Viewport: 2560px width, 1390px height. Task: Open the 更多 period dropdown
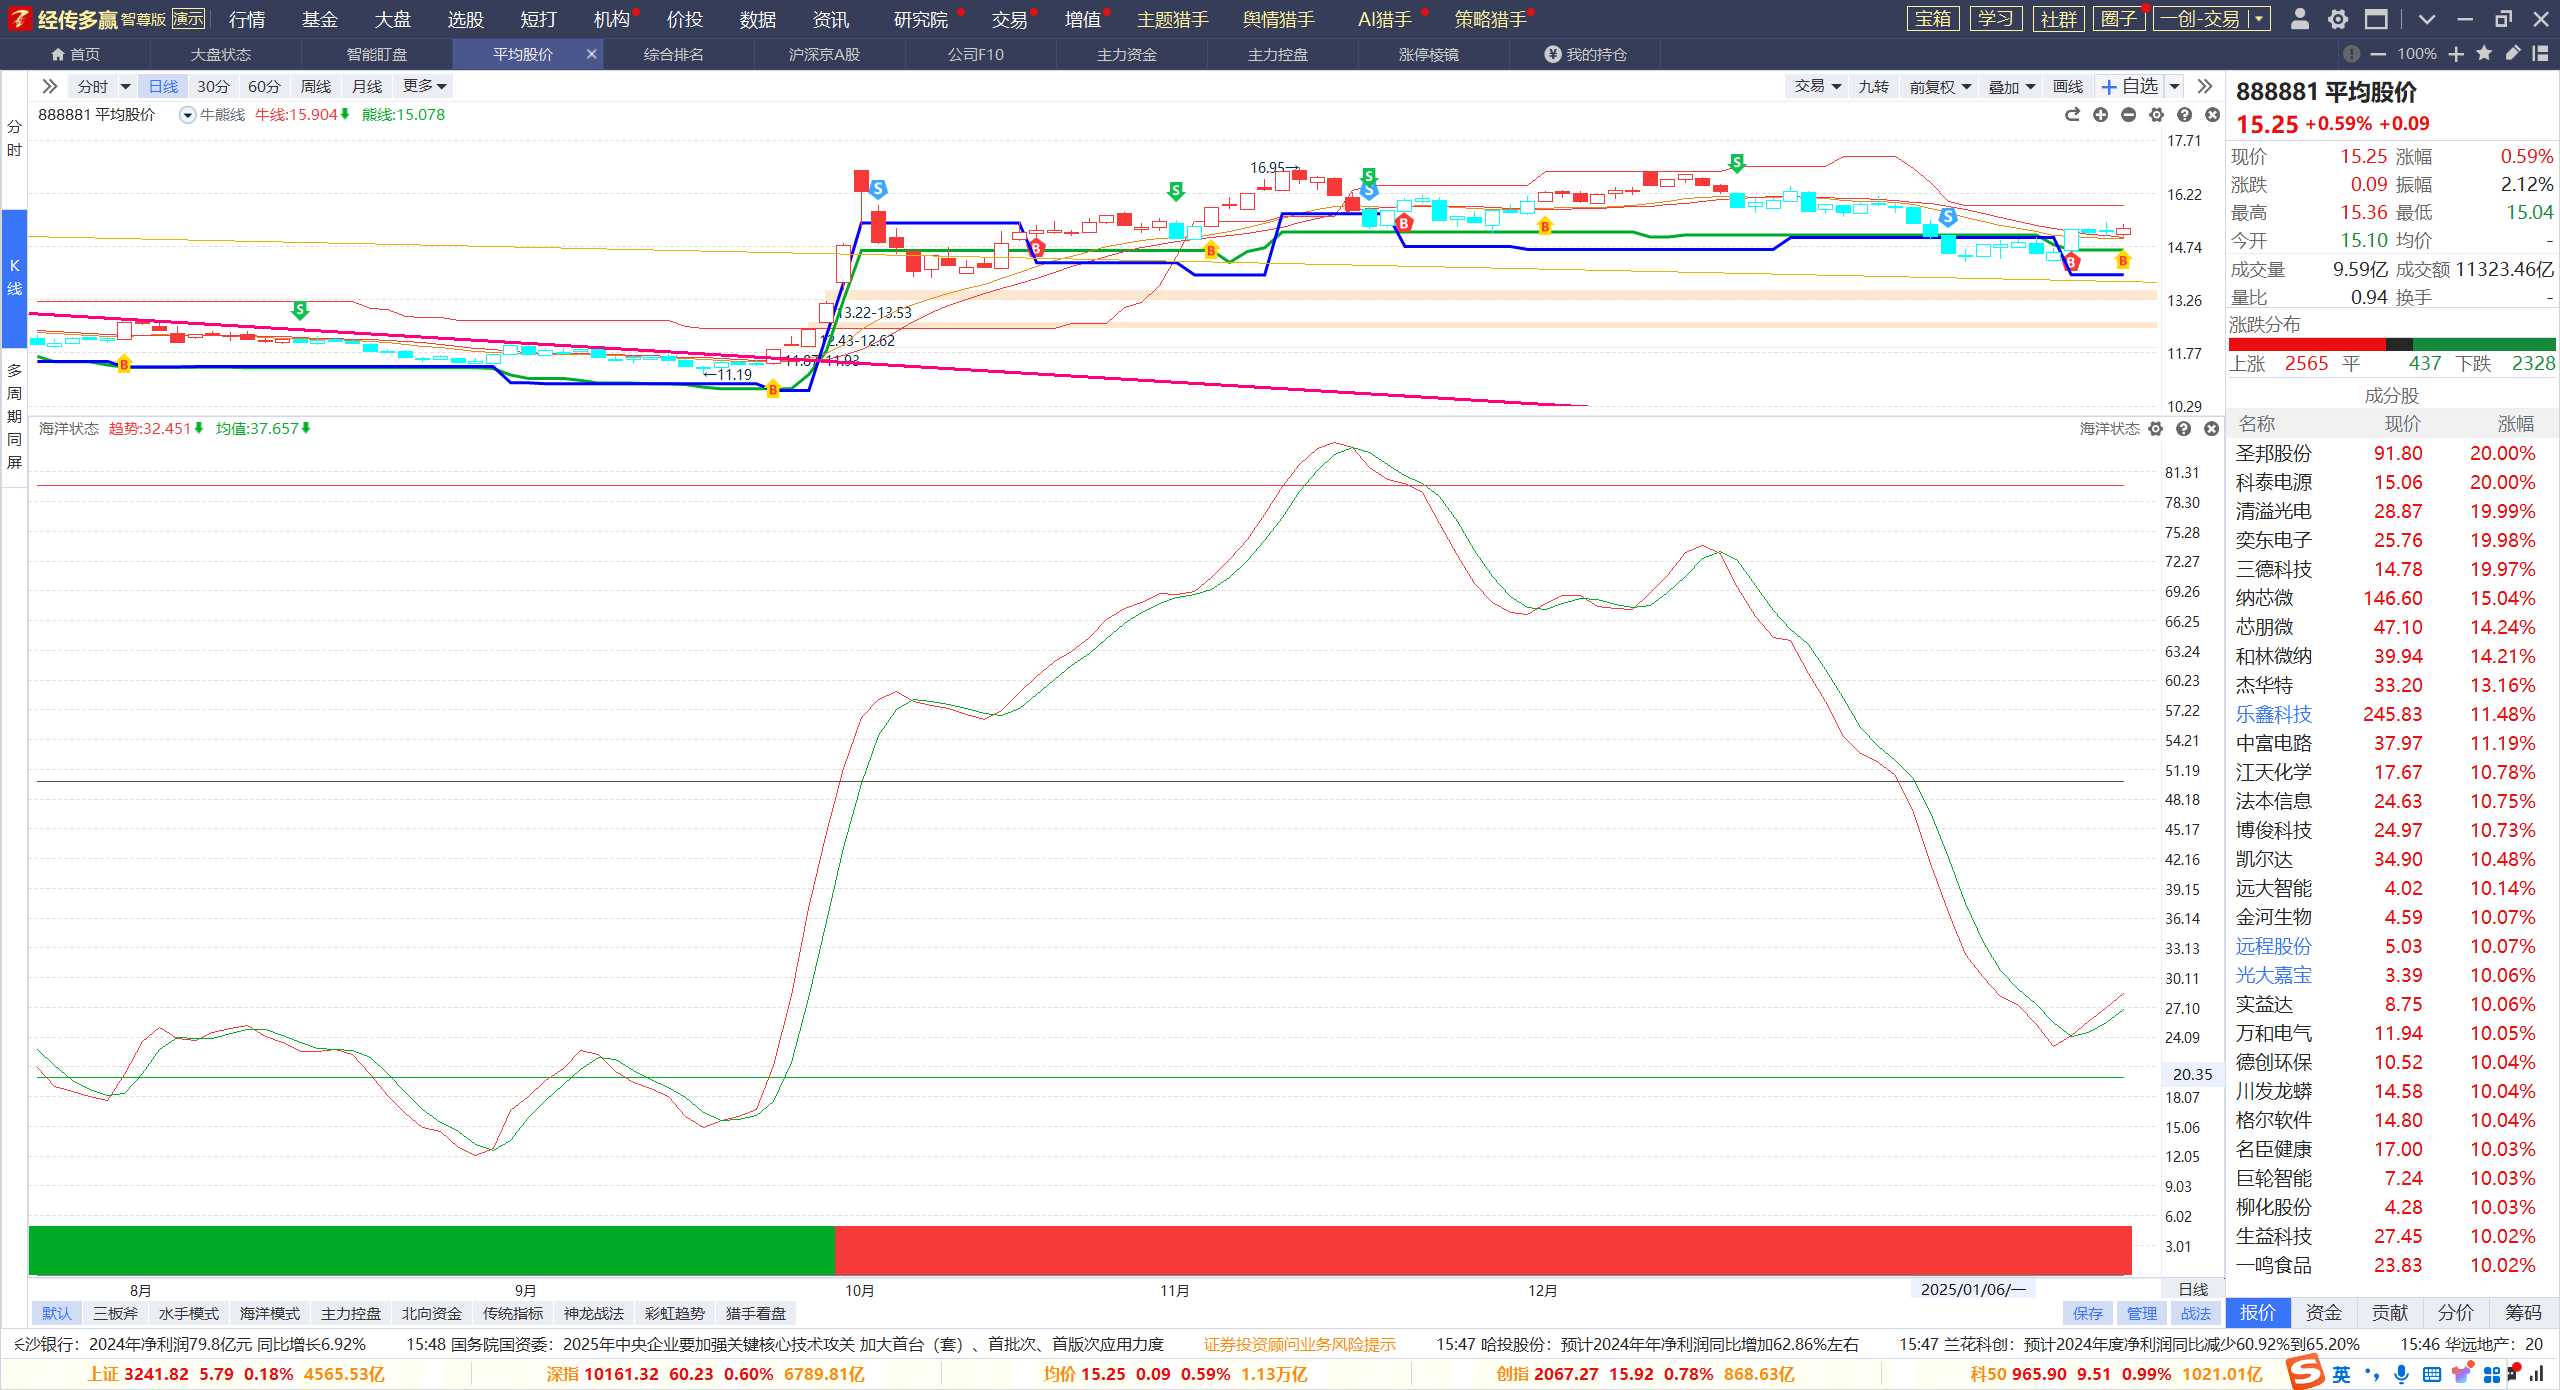424,86
